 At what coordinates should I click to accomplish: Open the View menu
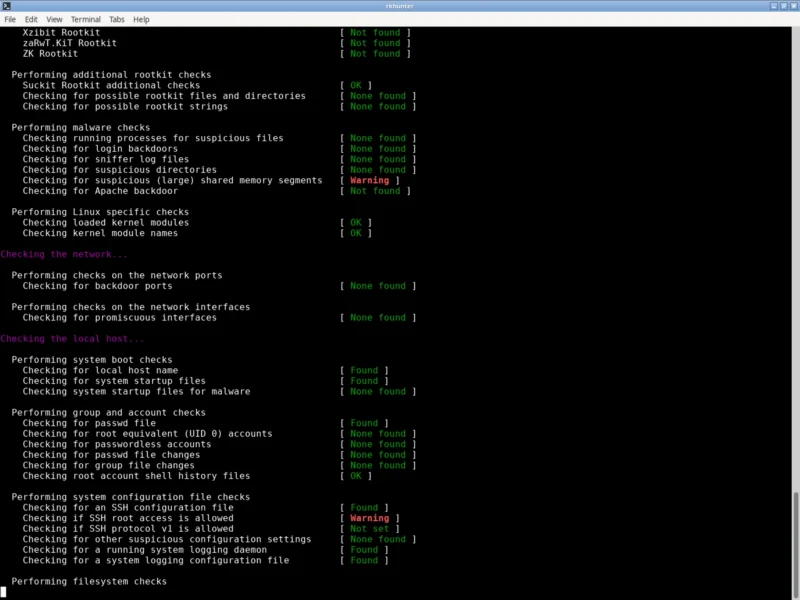[x=54, y=19]
